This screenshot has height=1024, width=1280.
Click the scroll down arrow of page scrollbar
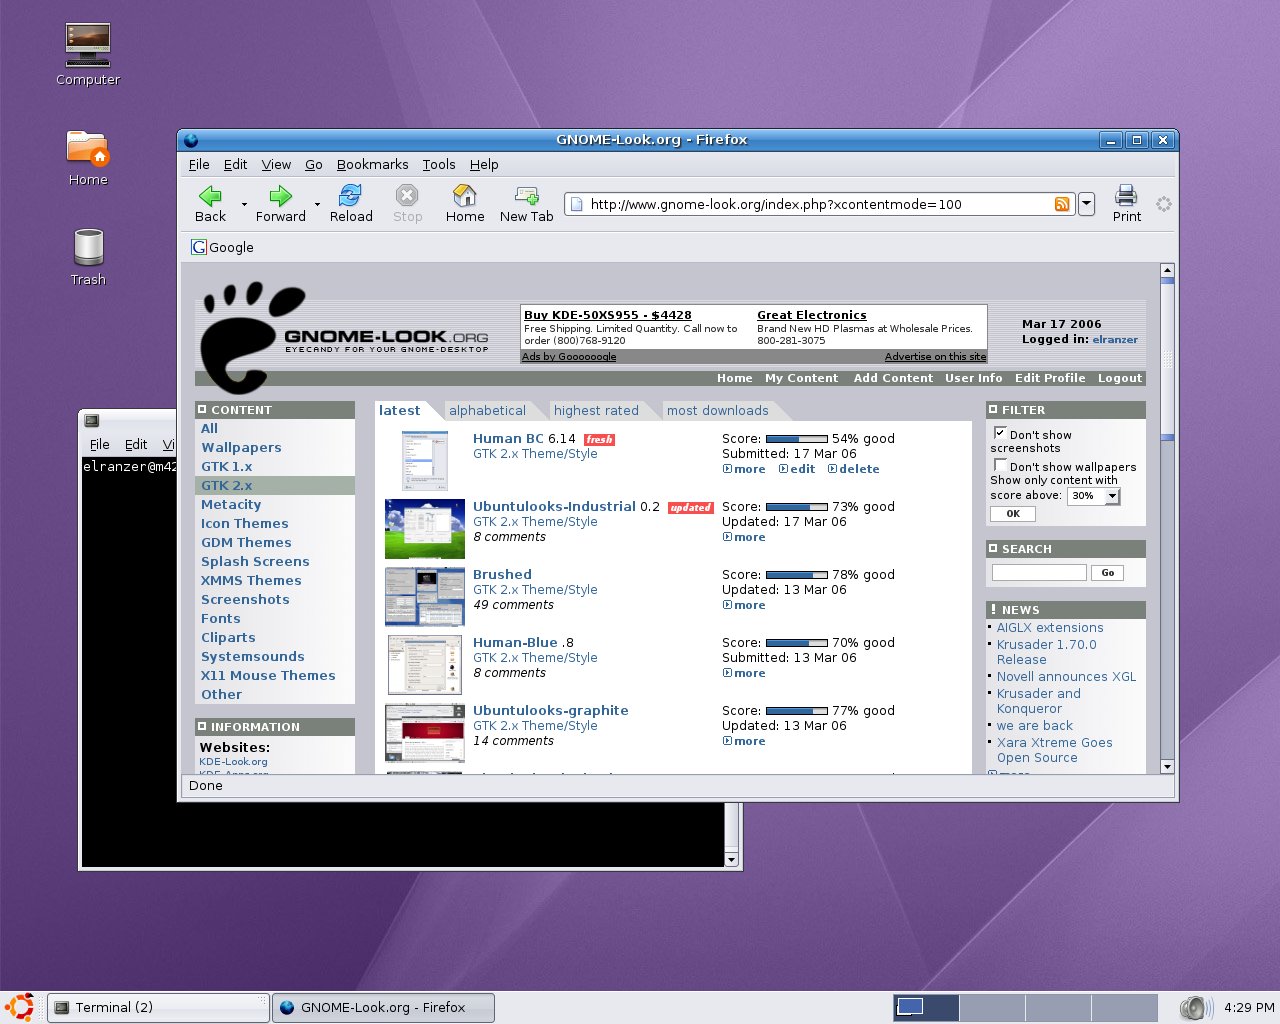tap(1167, 766)
